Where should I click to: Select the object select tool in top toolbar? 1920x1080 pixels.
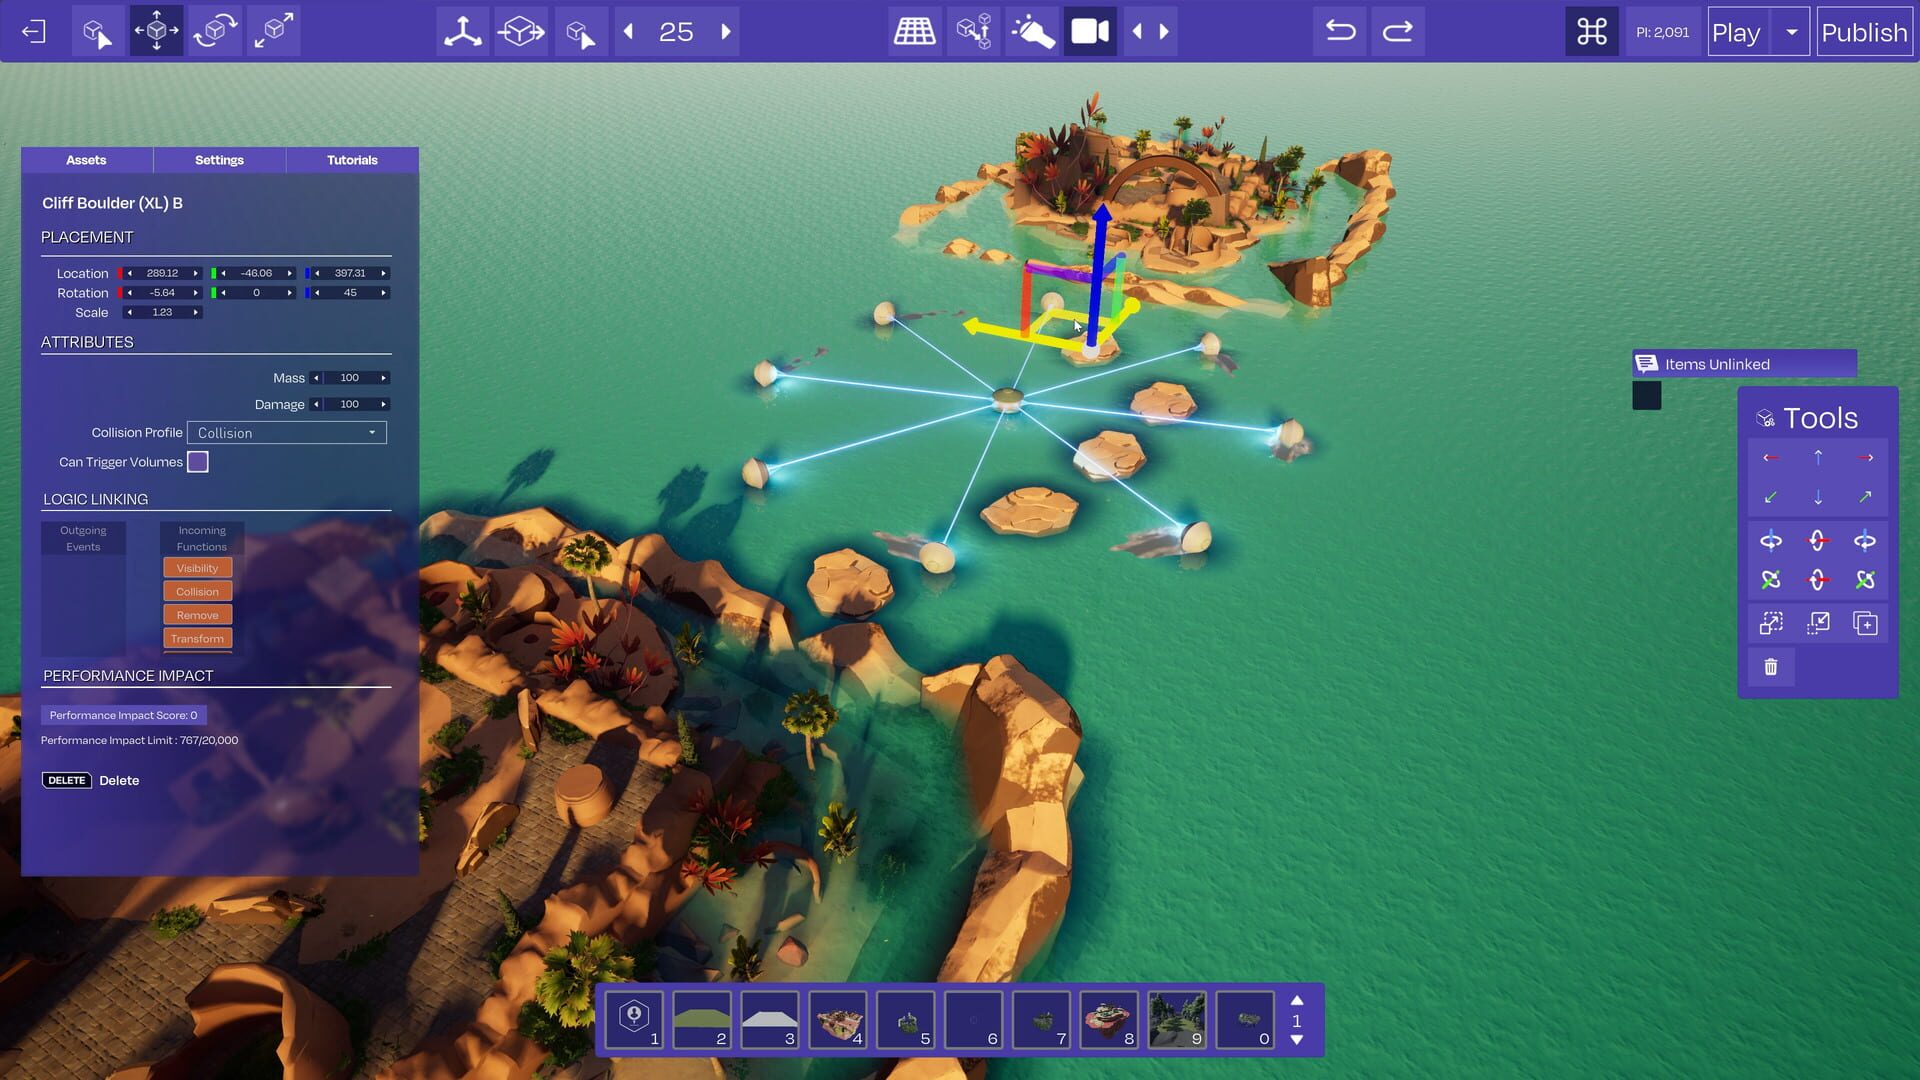point(97,30)
